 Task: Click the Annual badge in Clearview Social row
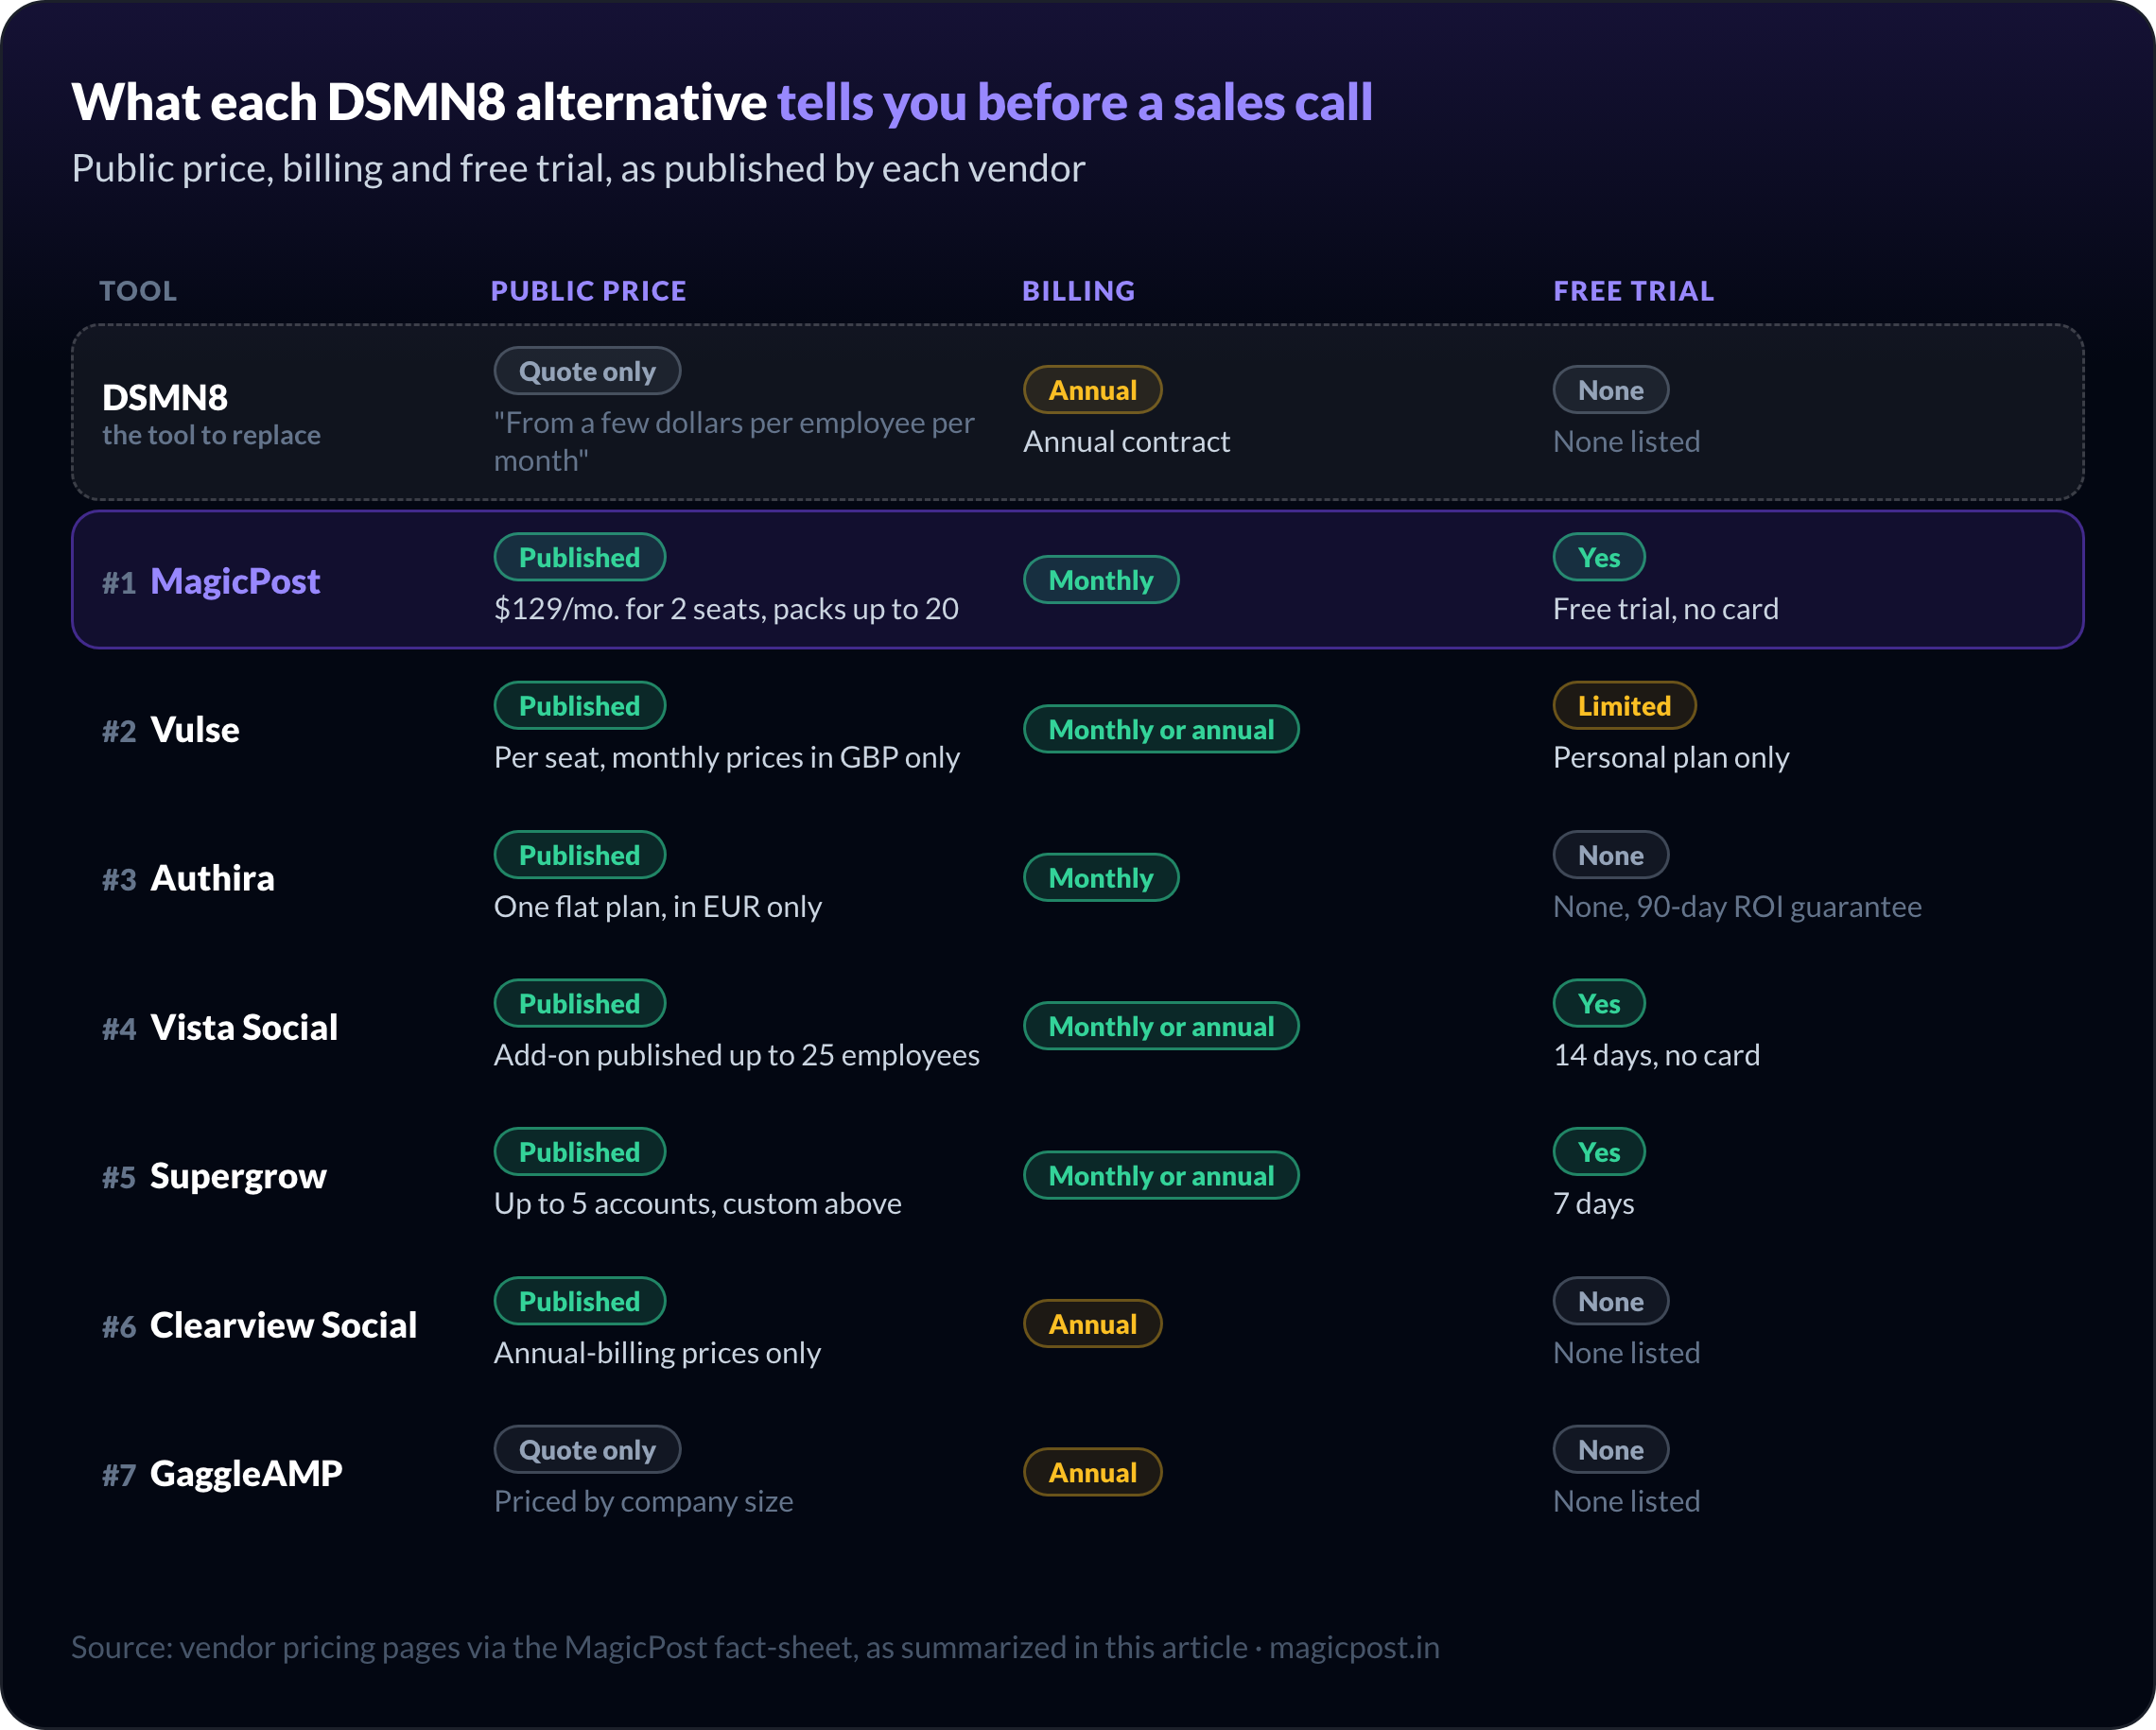point(1092,1324)
